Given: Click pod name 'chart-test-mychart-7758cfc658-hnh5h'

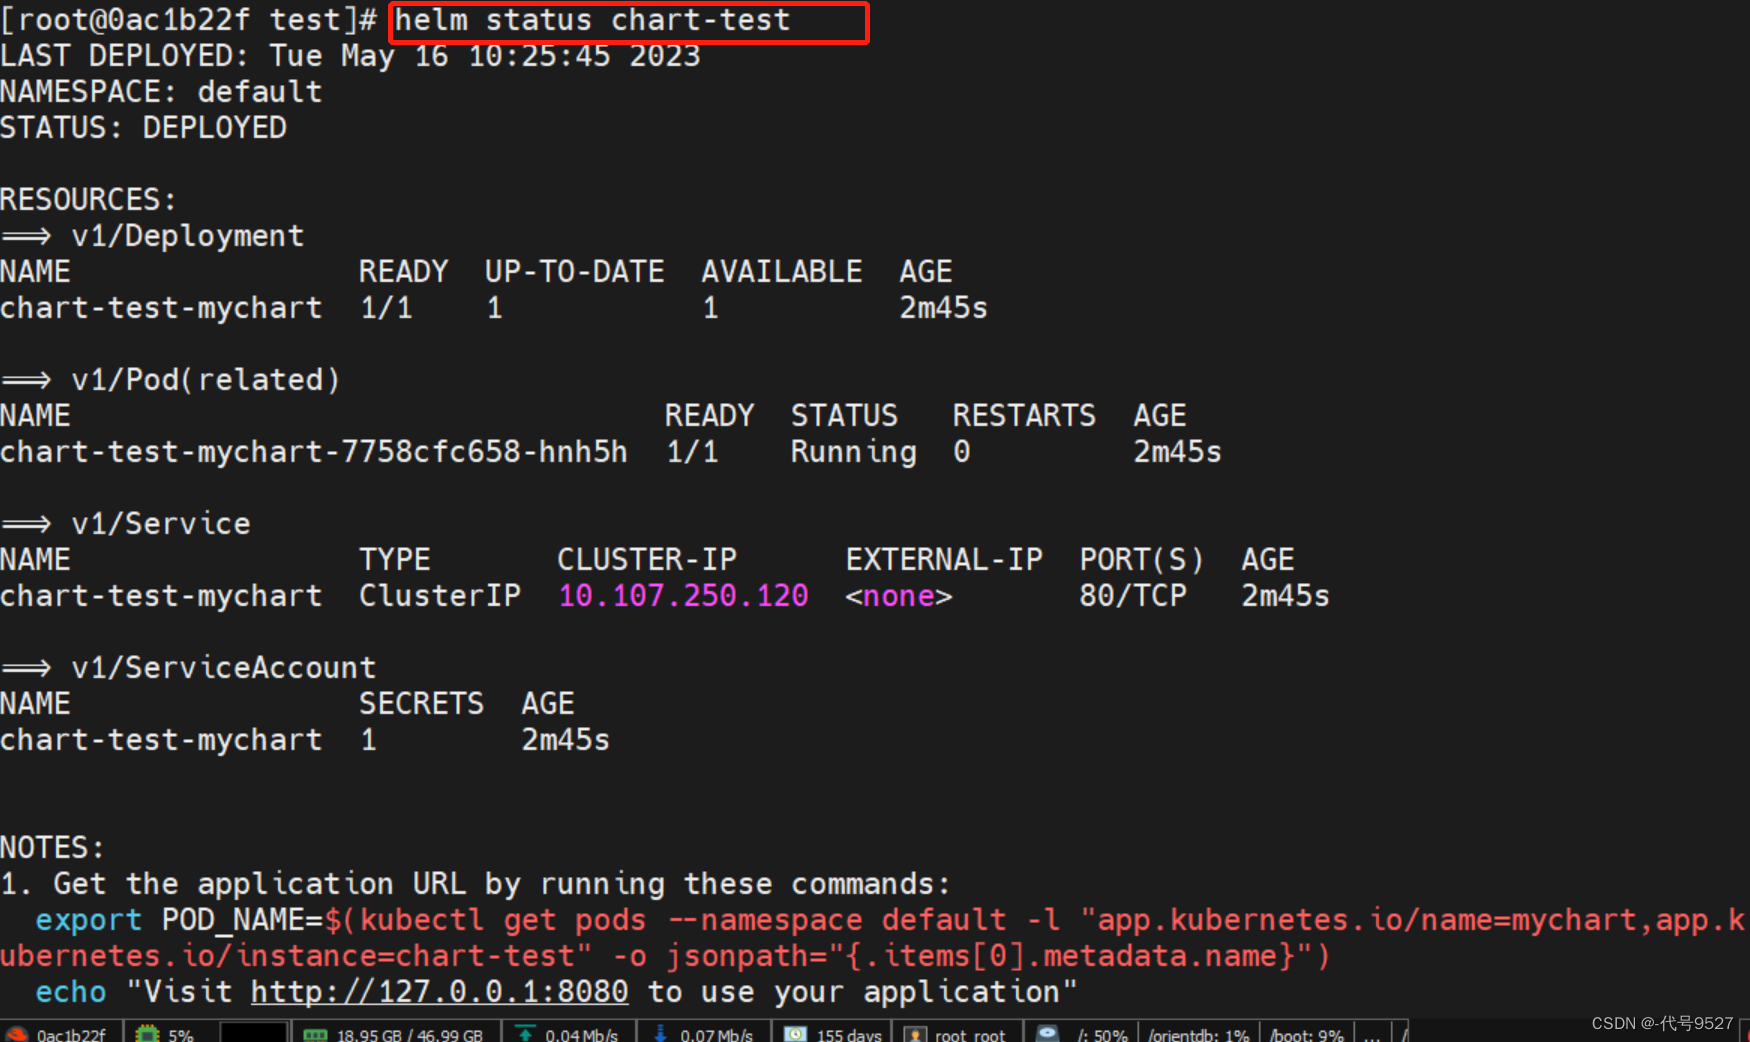Looking at the screenshot, I should [314, 452].
